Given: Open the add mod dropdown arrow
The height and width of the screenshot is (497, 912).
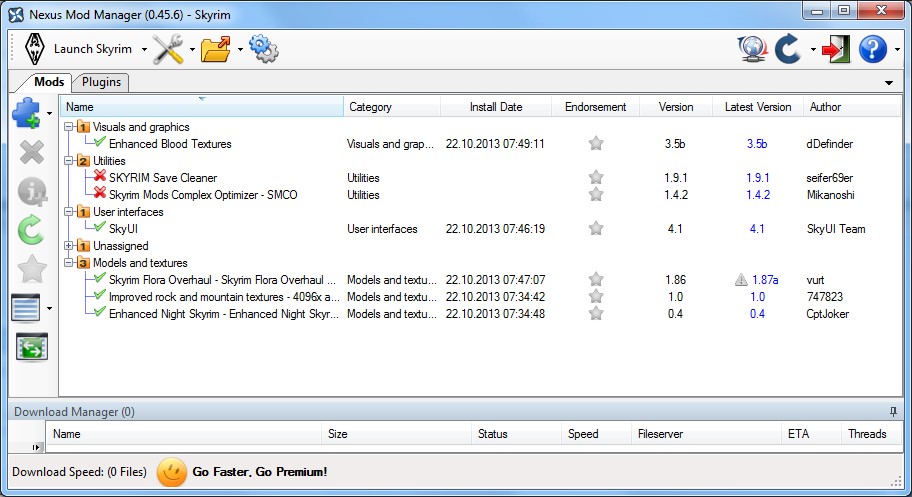Looking at the screenshot, I should 49,113.
